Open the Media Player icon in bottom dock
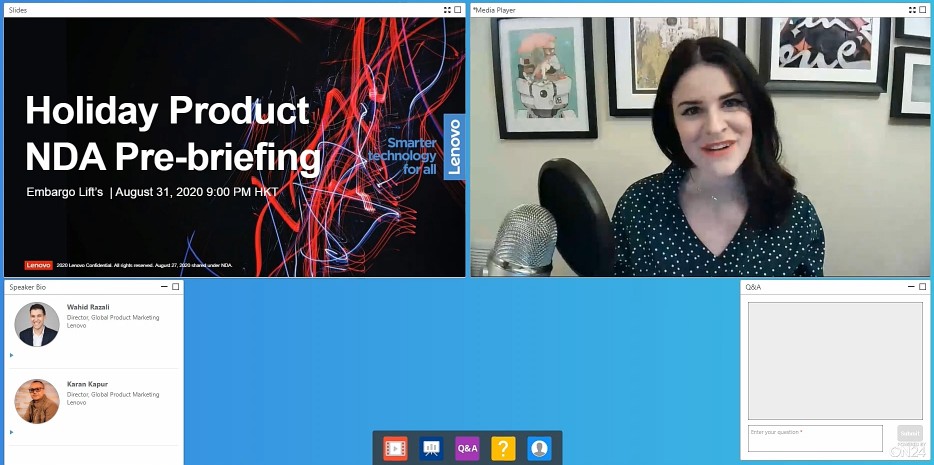 [x=395, y=448]
